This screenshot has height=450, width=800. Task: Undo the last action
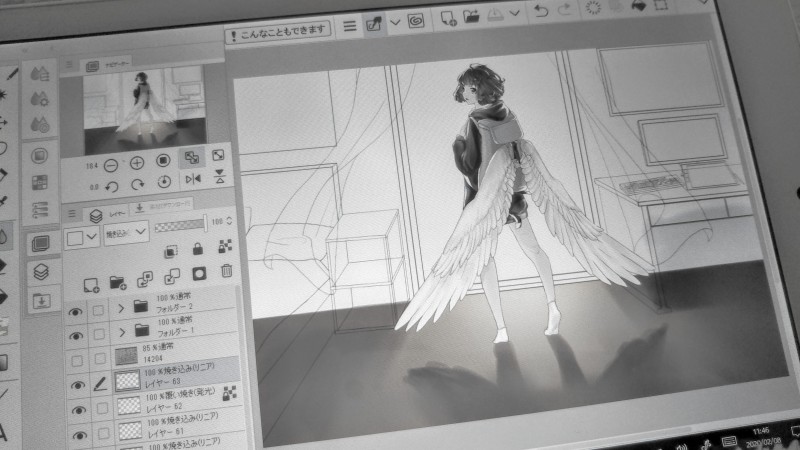[x=541, y=11]
